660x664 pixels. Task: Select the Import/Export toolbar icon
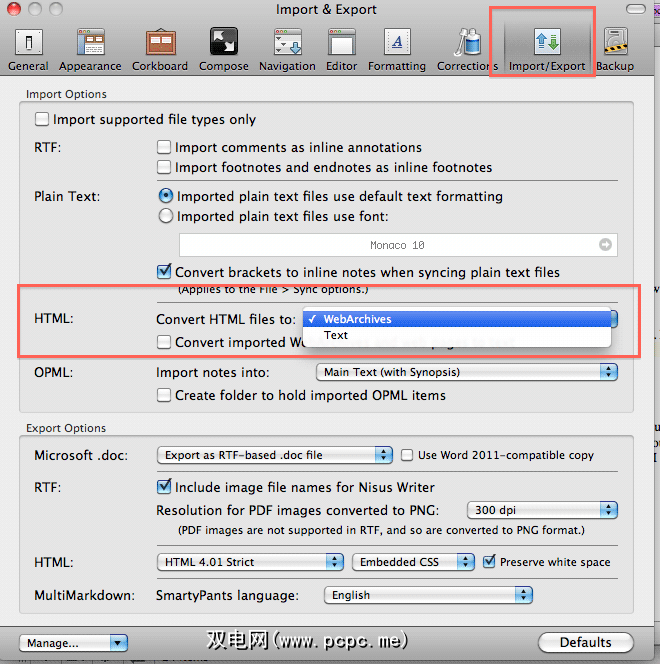(x=547, y=50)
